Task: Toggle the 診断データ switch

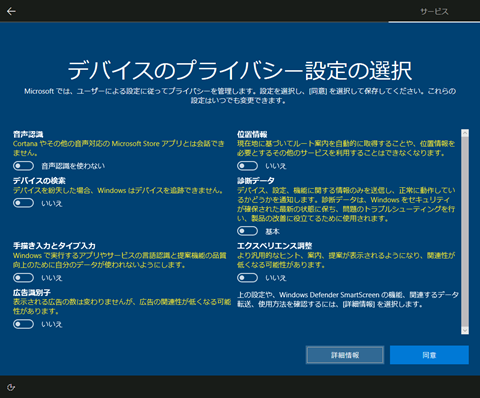Action: click(247, 231)
